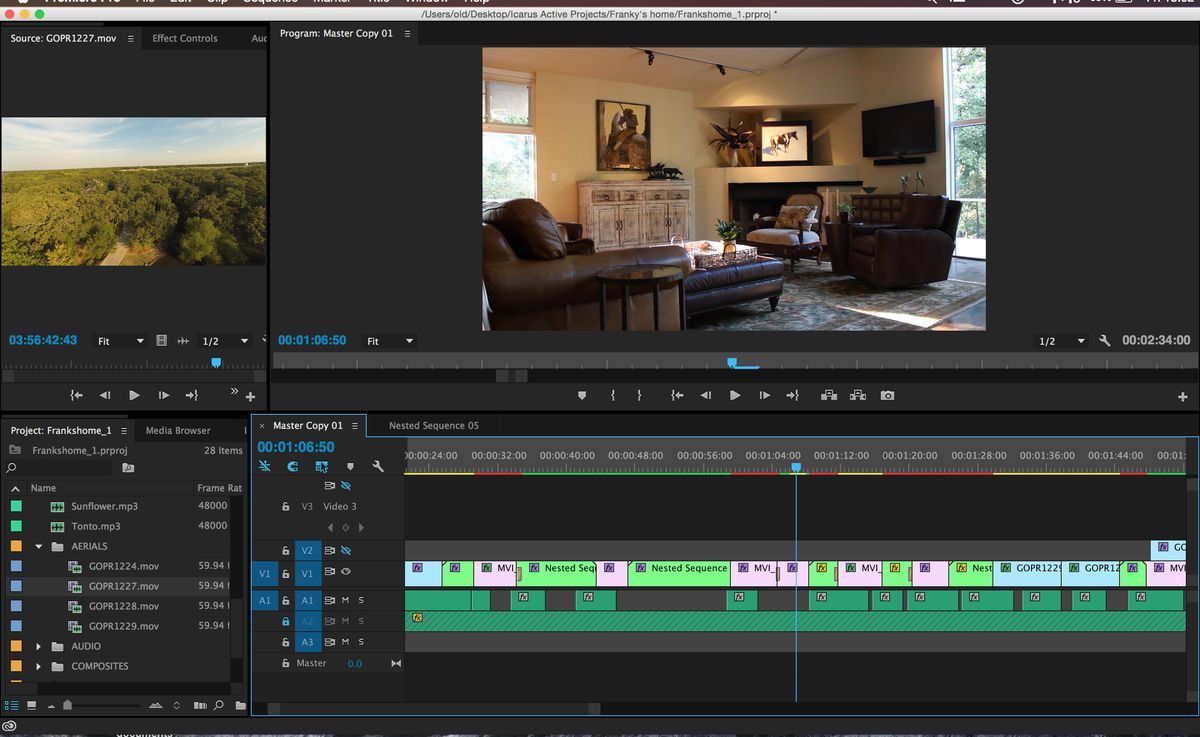Expand the COMPOSITES bin
This screenshot has height=737, width=1200.
pos(39,666)
